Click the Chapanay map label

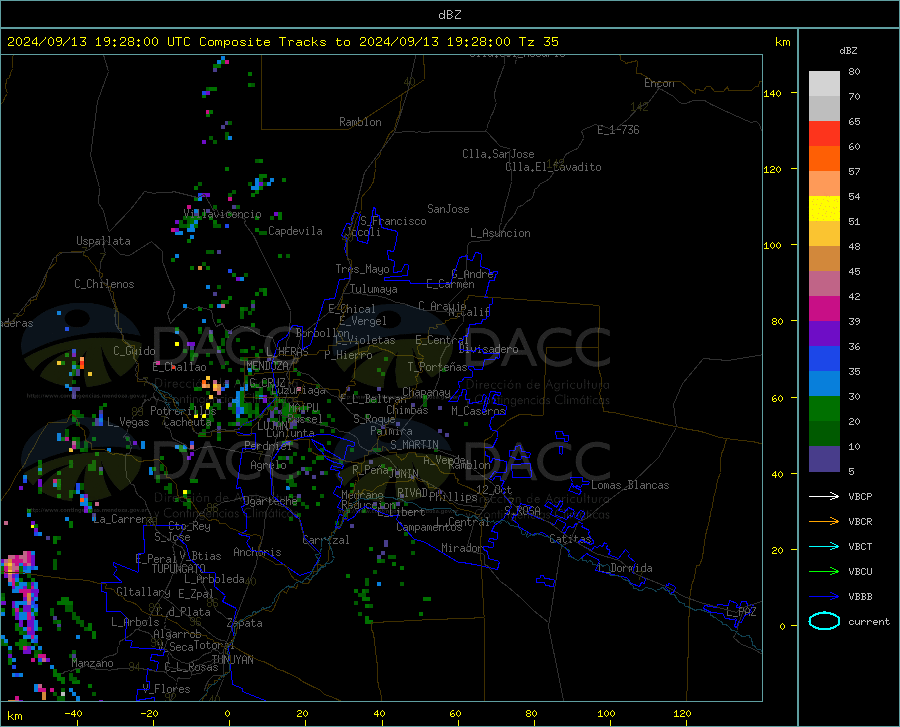coord(426,392)
